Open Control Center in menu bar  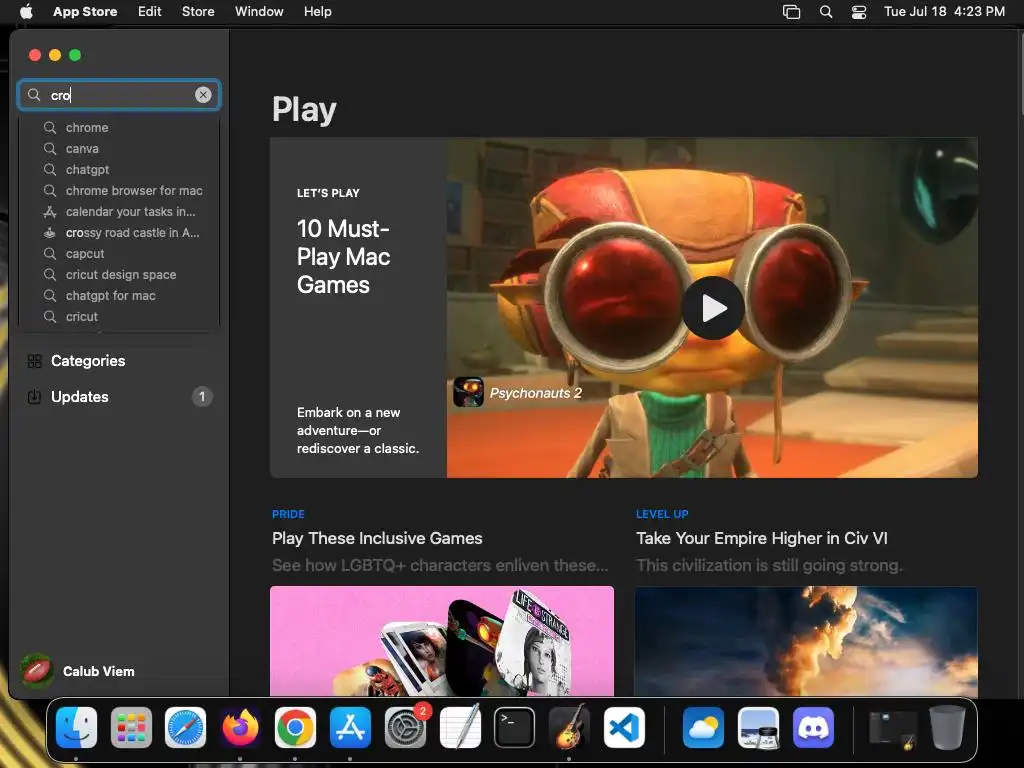(x=859, y=11)
